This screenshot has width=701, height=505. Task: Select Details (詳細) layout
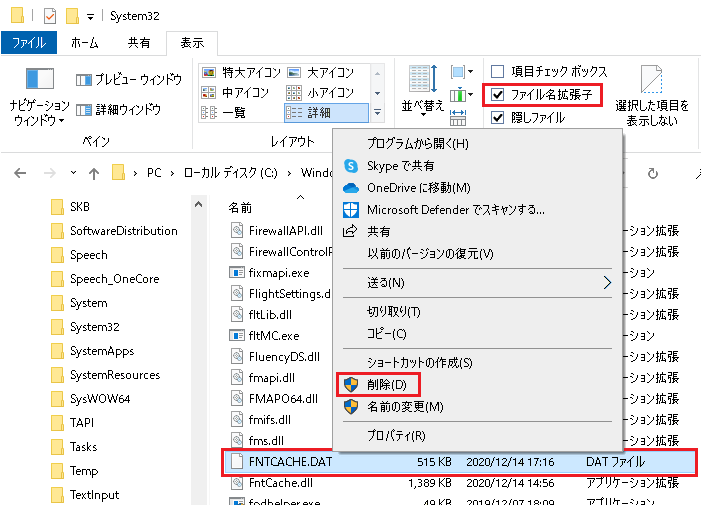326,113
